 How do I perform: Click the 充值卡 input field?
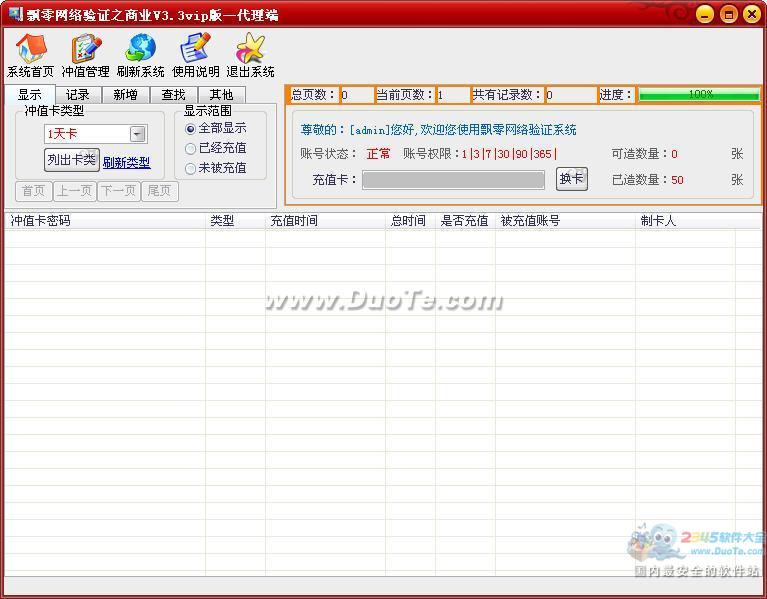pos(453,180)
